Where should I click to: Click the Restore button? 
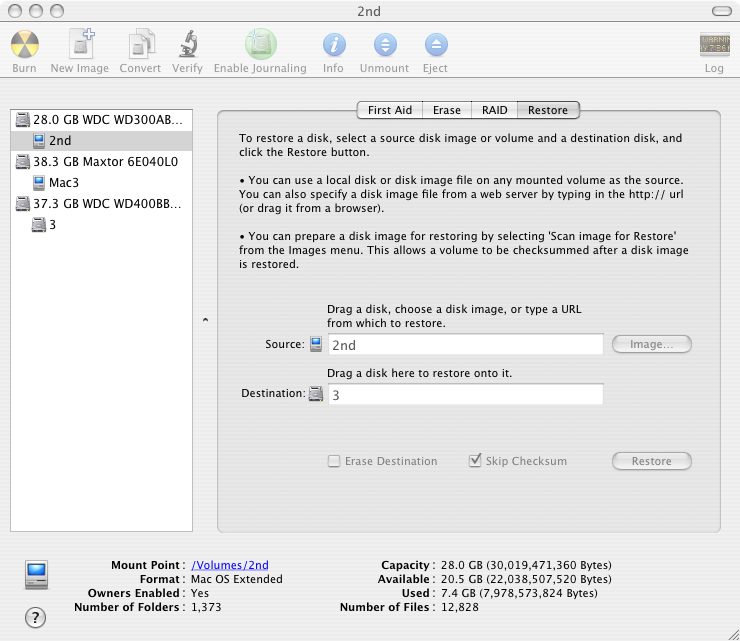tap(652, 461)
